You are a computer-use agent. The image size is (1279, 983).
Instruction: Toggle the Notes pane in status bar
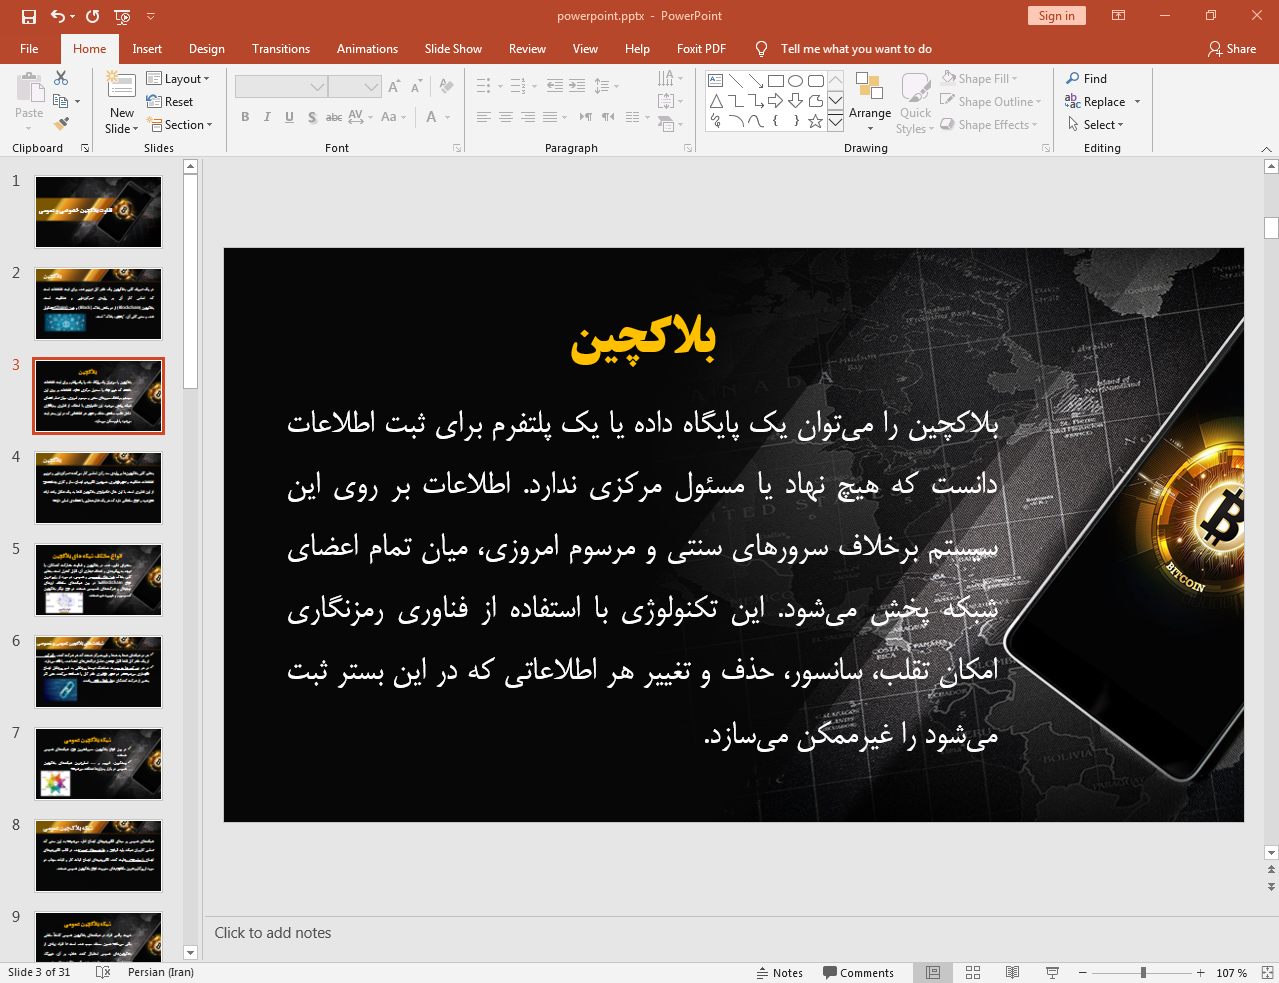[779, 973]
